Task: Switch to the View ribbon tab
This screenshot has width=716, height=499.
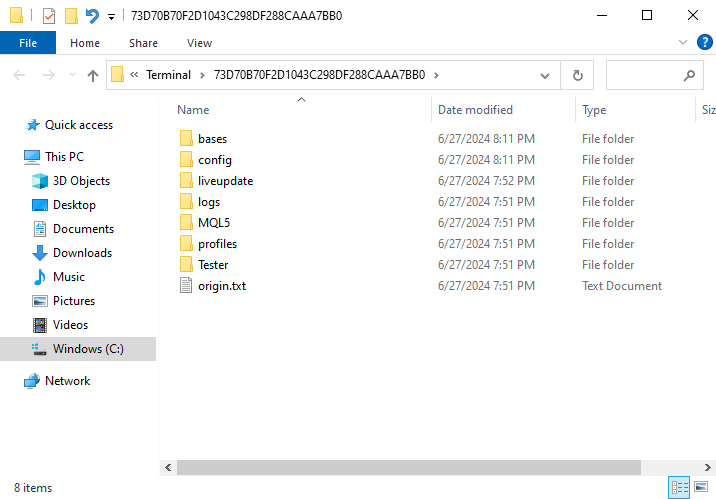Action: (x=199, y=43)
